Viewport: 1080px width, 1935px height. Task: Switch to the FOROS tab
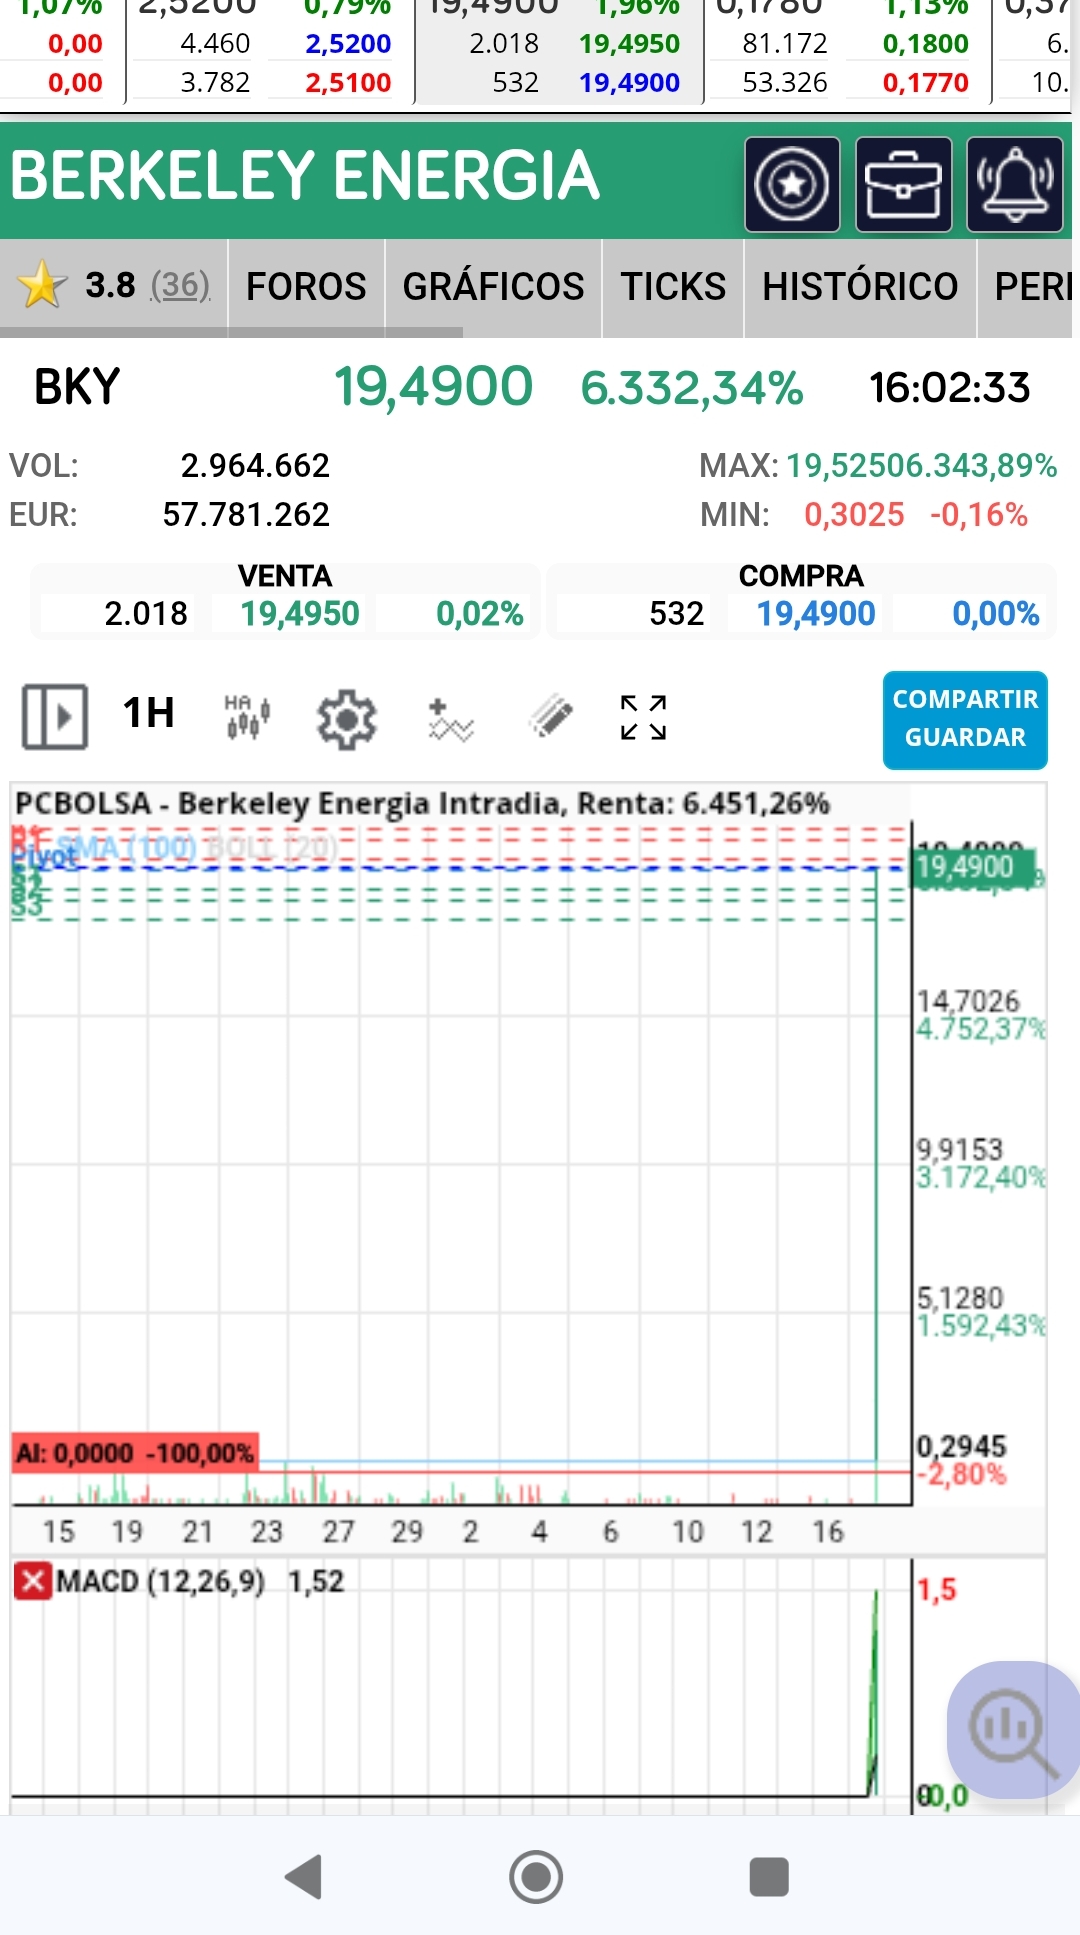click(x=306, y=287)
